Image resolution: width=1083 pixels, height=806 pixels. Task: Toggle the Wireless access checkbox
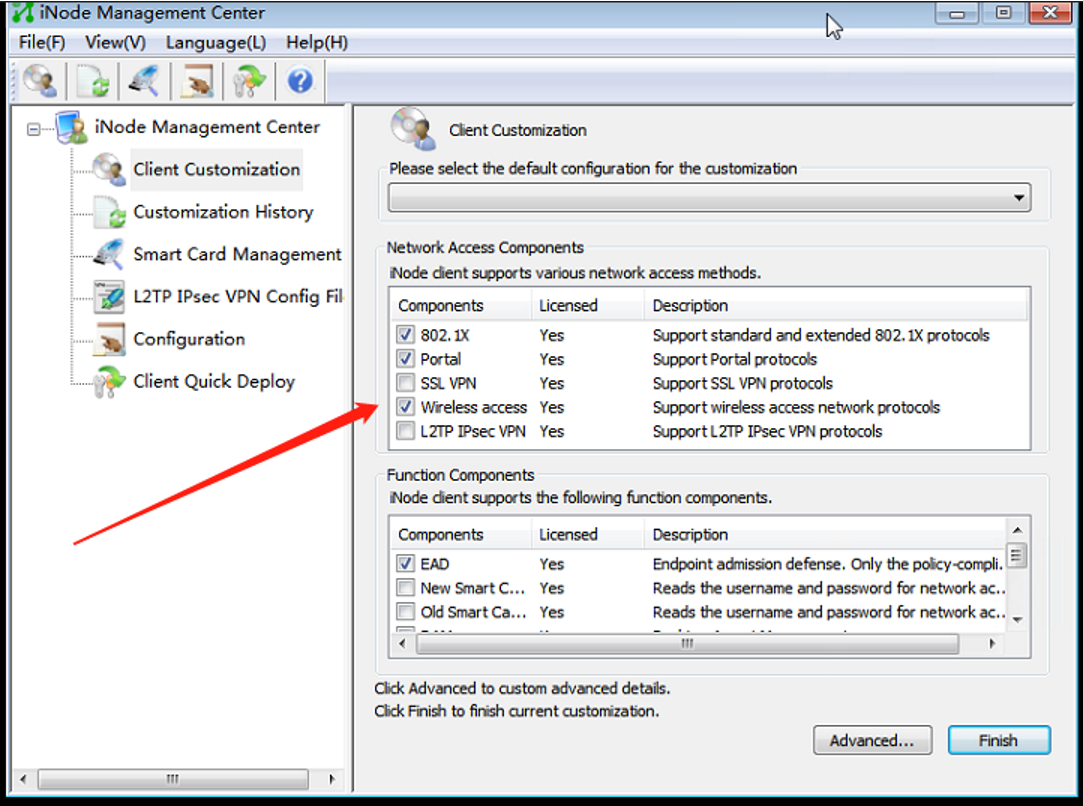pos(405,407)
